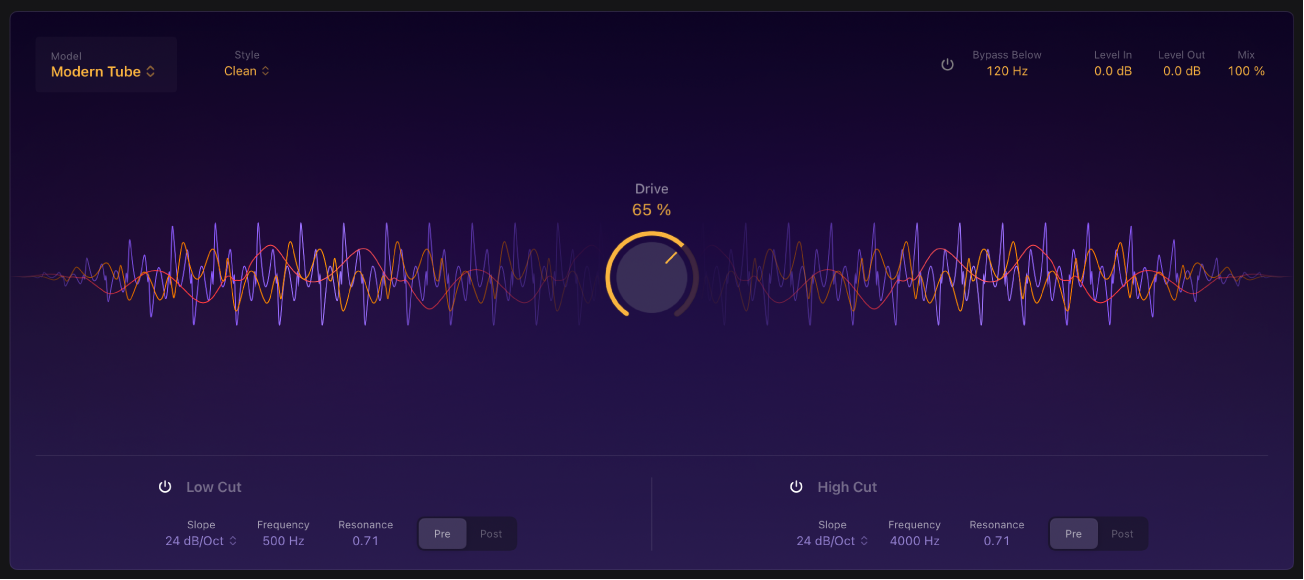1304x580 pixels.
Task: Select Pre mode for High Cut
Action: (1073, 534)
